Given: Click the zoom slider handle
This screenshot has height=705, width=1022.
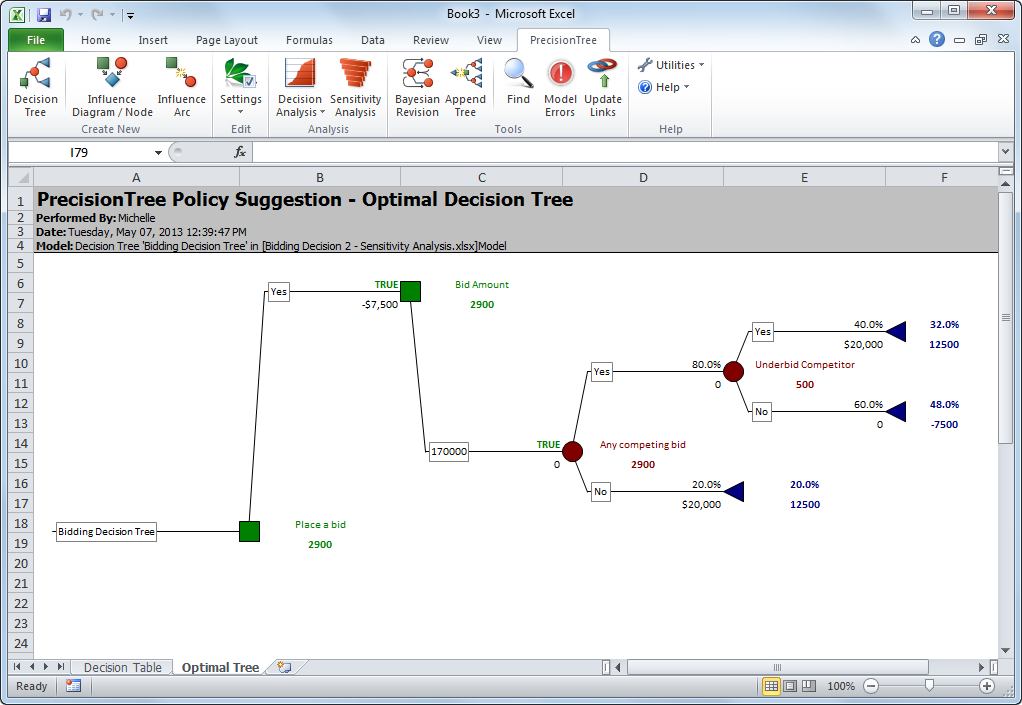Looking at the screenshot, I should point(929,685).
